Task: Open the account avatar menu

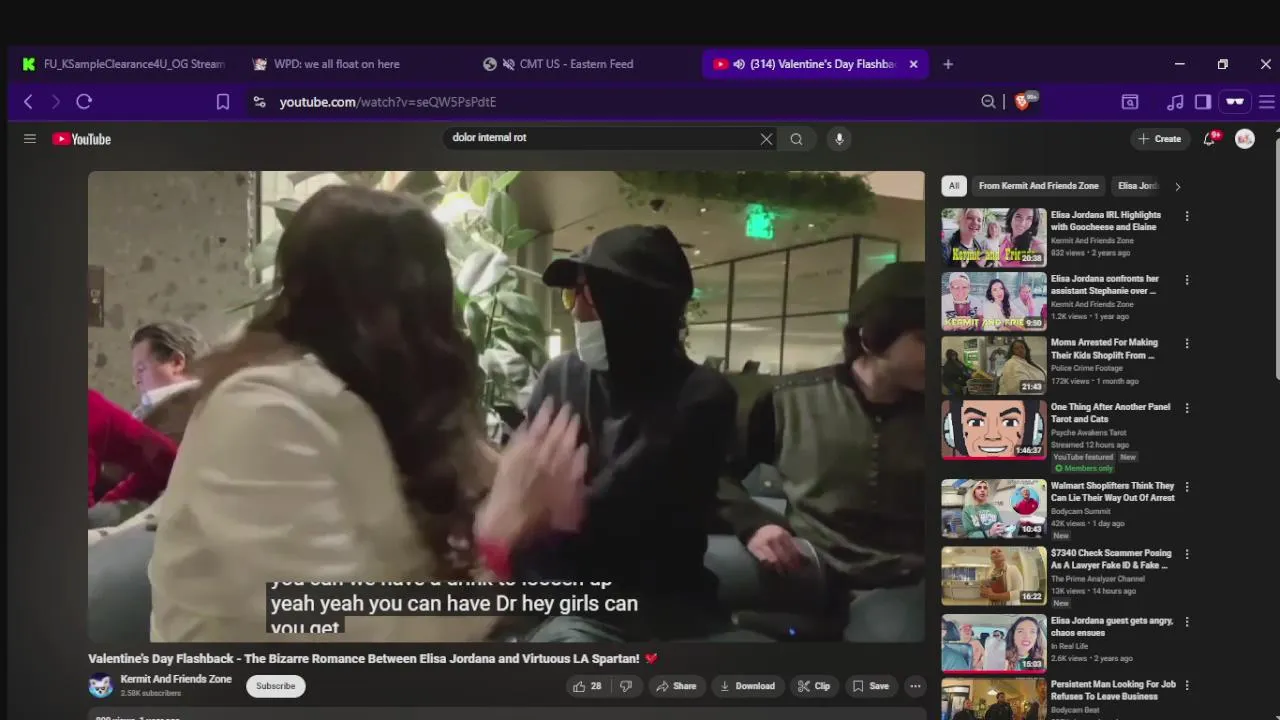Action: [x=1245, y=139]
